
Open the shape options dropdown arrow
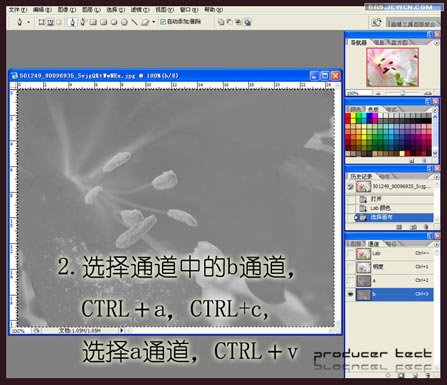click(154, 22)
